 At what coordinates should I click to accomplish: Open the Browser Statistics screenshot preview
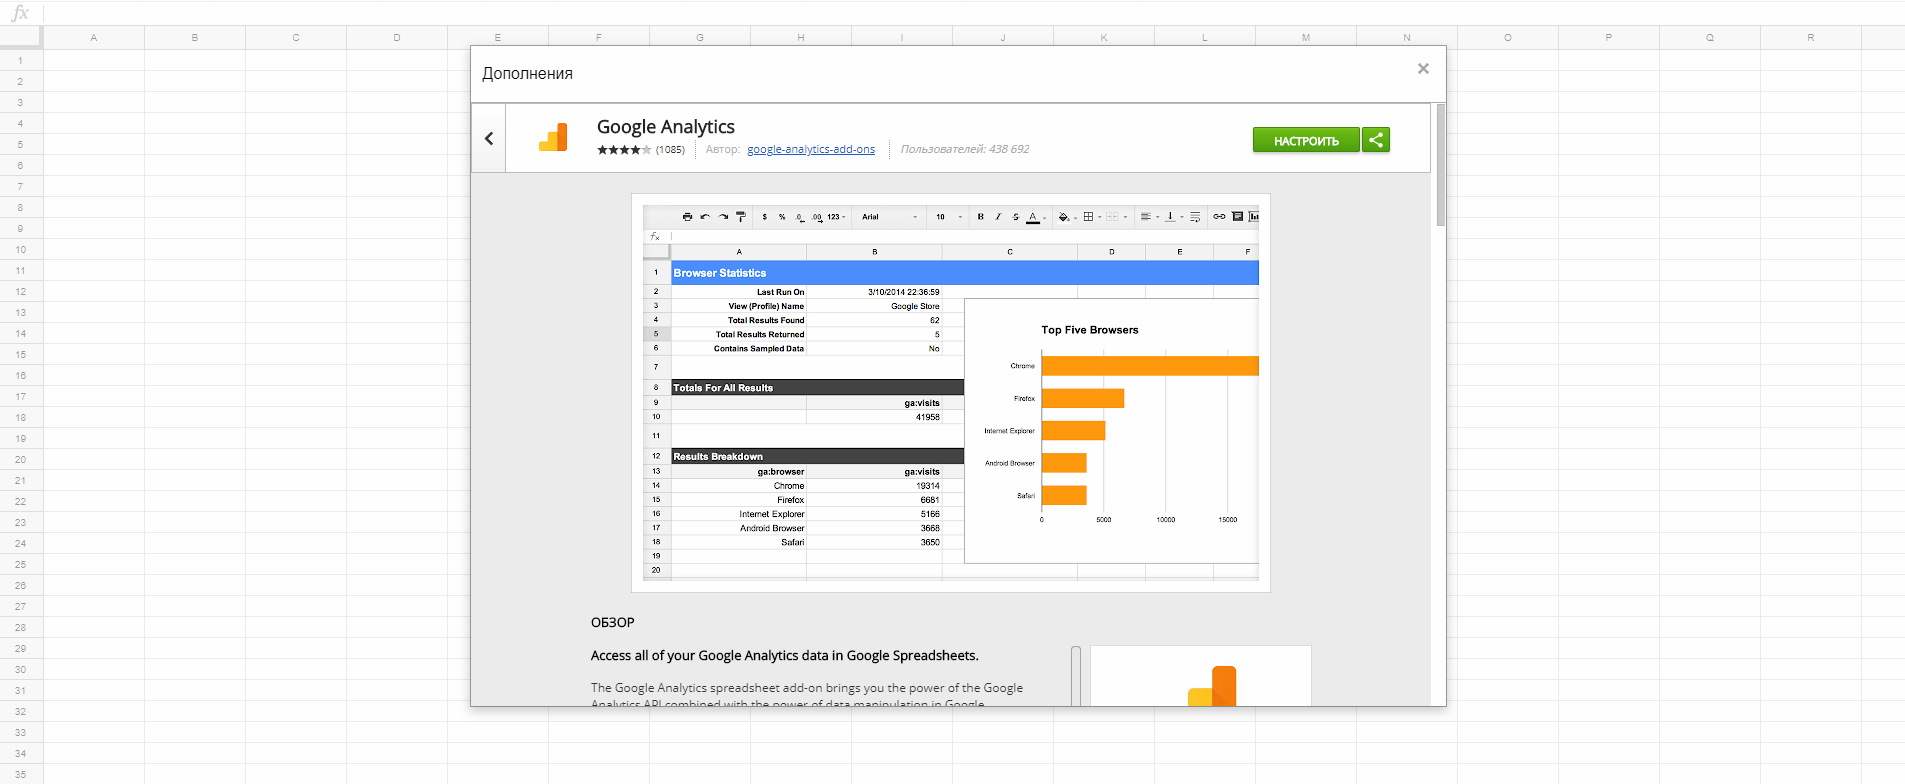[951, 393]
